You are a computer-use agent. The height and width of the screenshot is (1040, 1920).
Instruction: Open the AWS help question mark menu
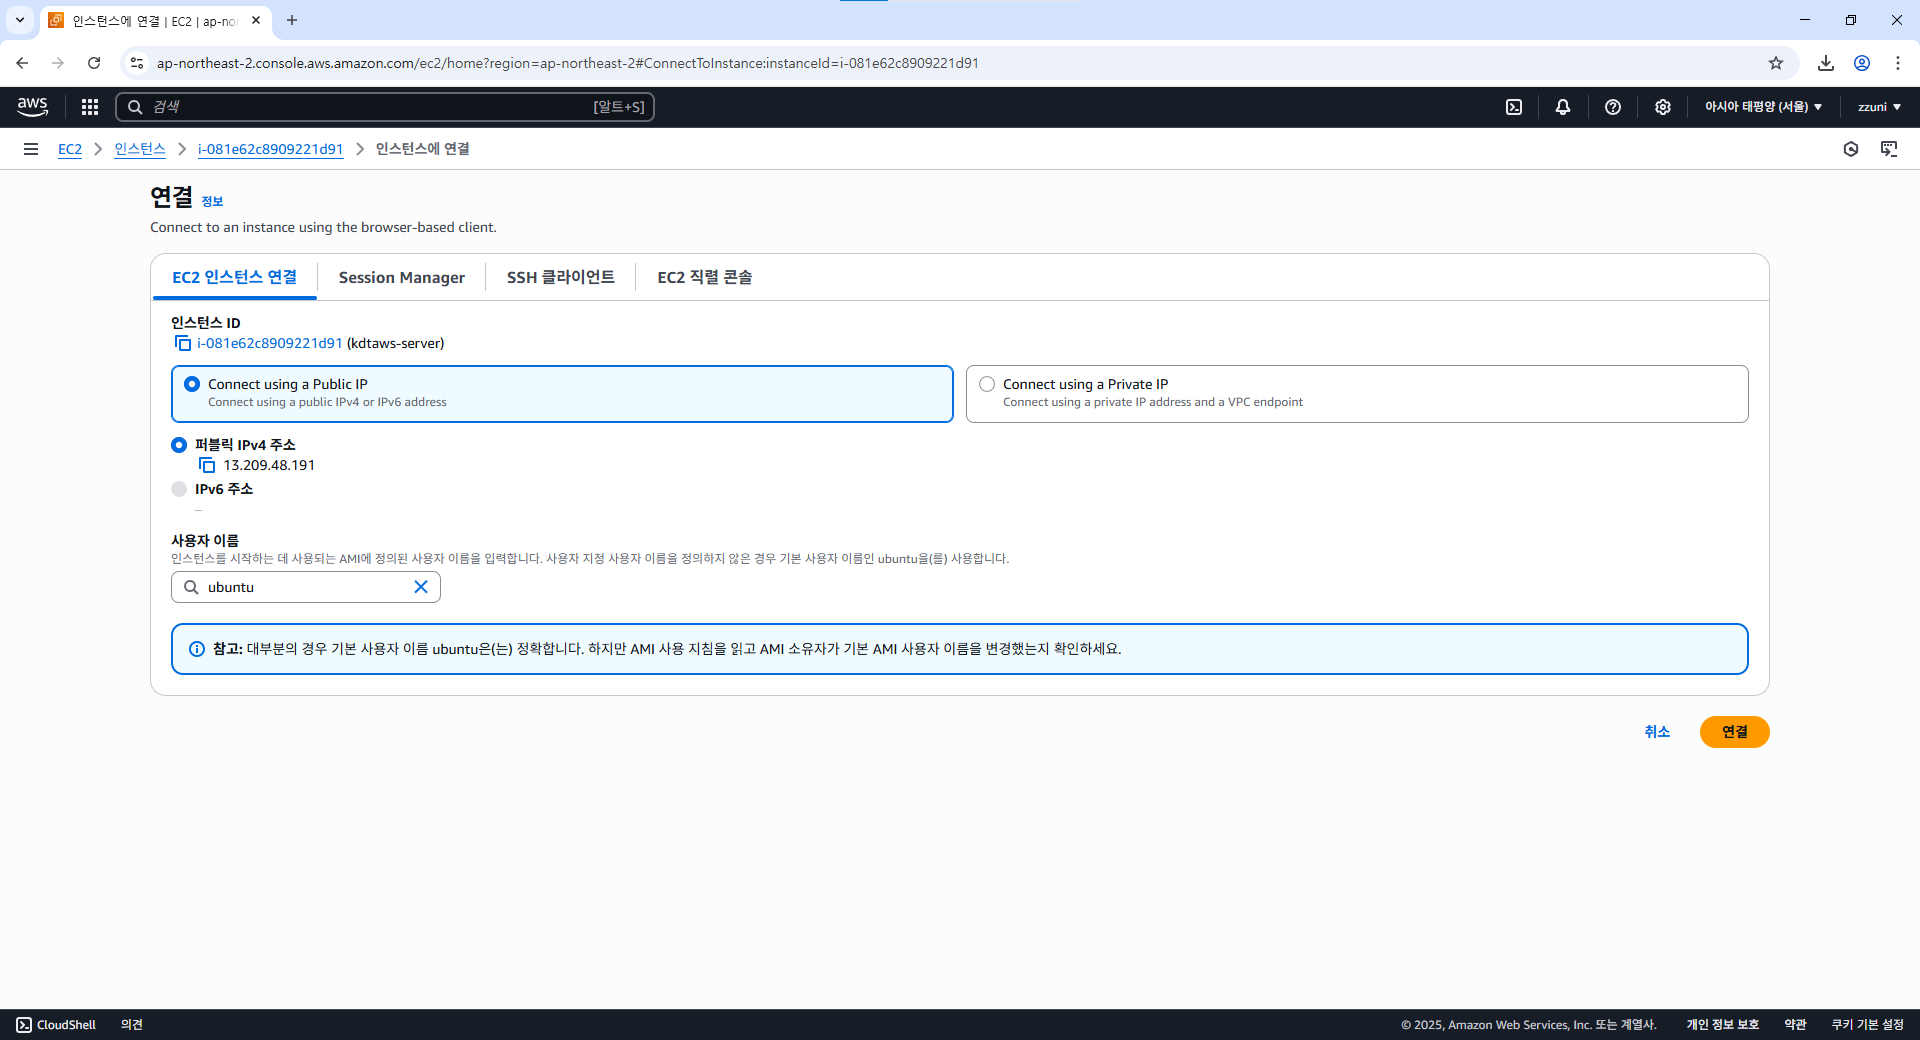coord(1613,107)
